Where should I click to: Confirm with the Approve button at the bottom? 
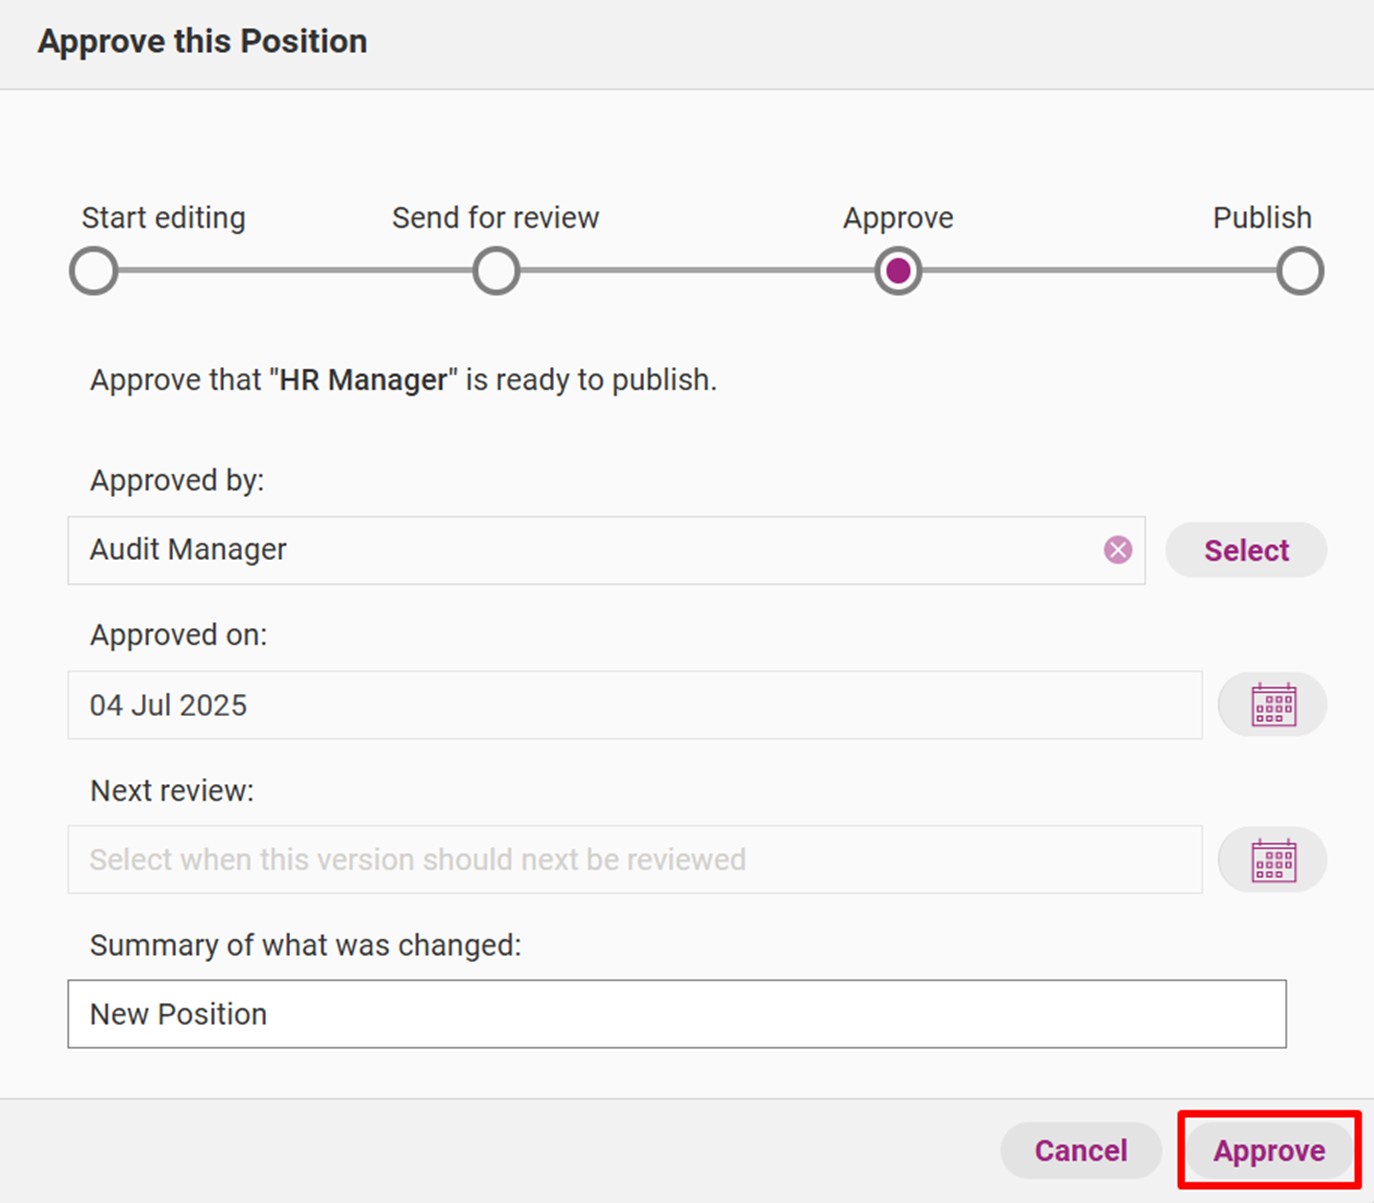[x=1269, y=1150]
